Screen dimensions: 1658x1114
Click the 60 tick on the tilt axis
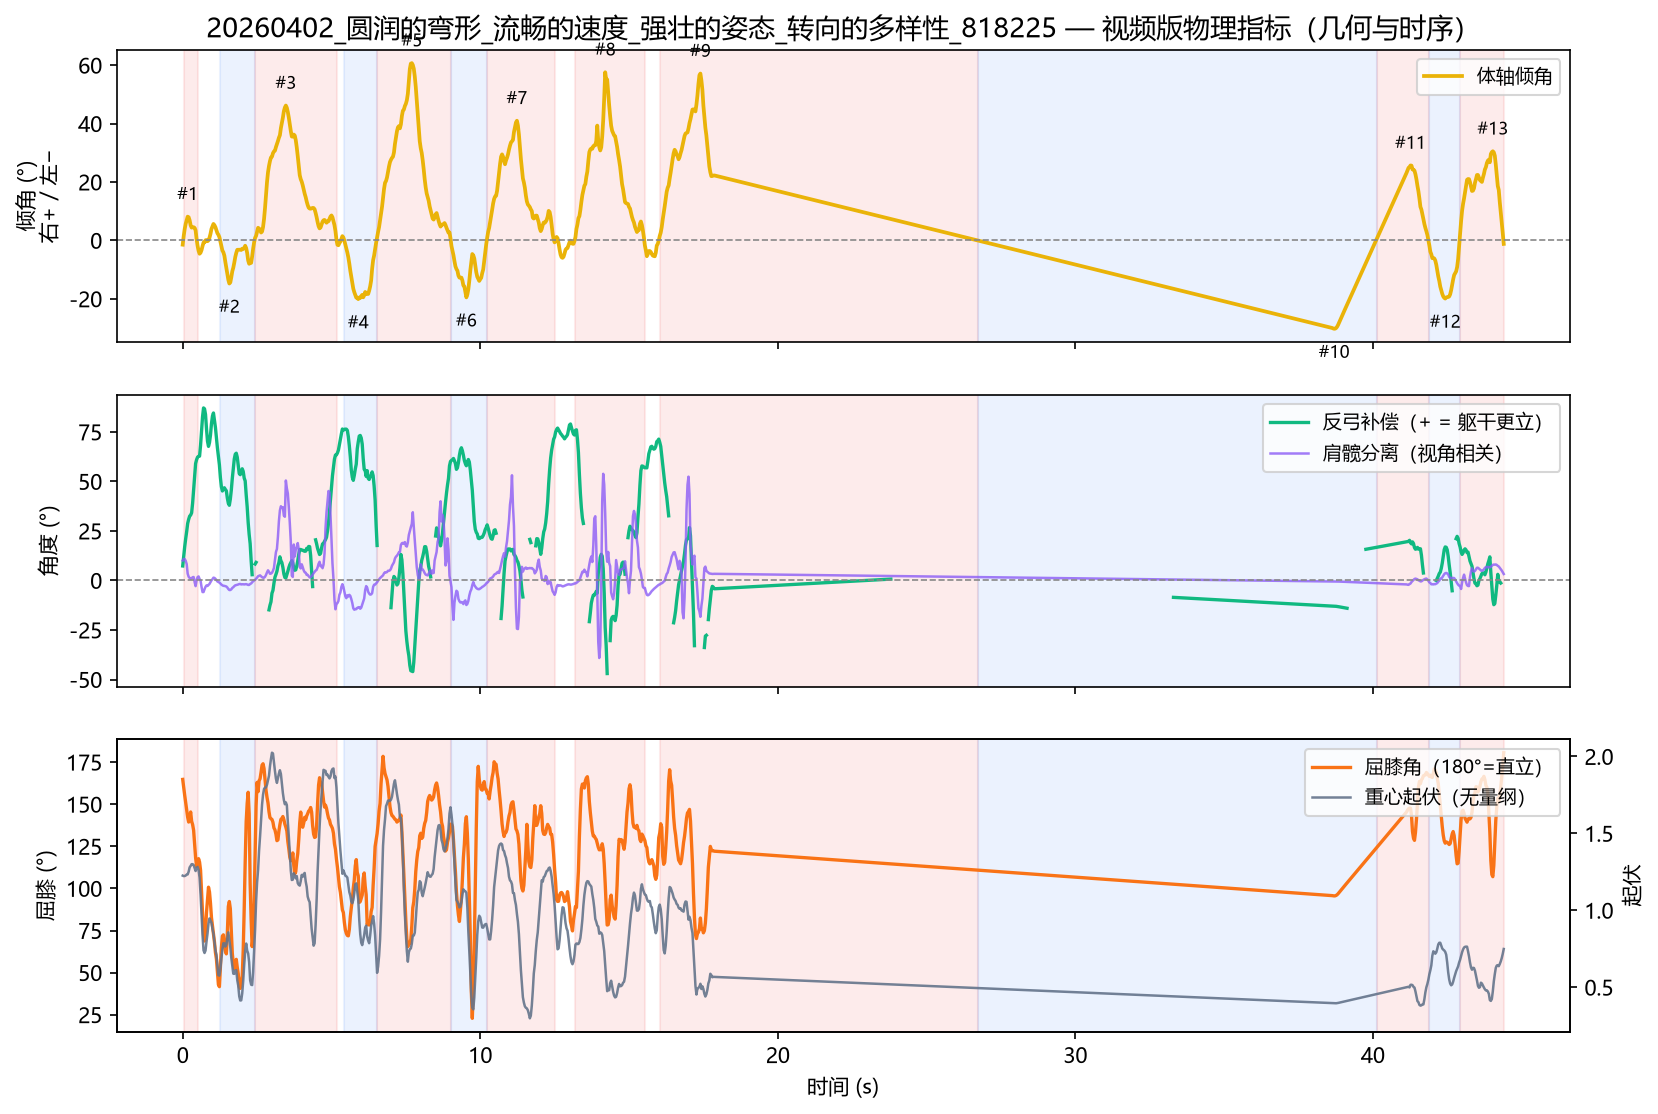click(x=90, y=66)
